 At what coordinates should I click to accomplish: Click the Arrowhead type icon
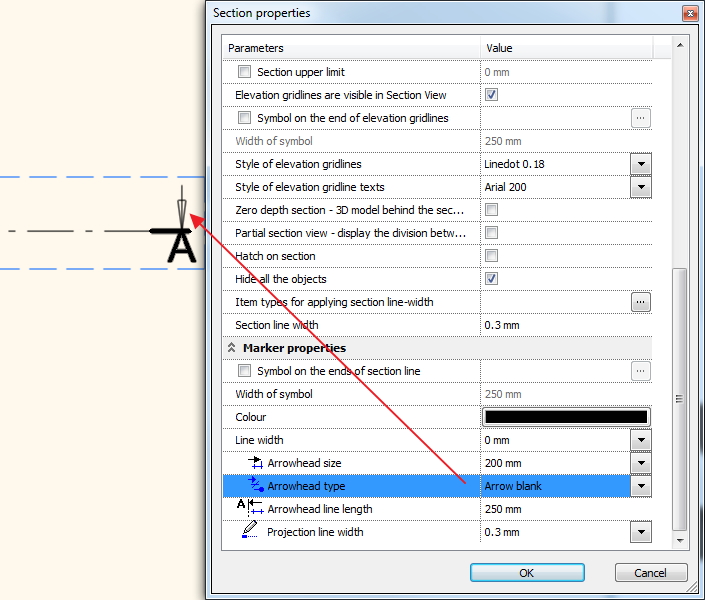pyautogui.click(x=255, y=485)
